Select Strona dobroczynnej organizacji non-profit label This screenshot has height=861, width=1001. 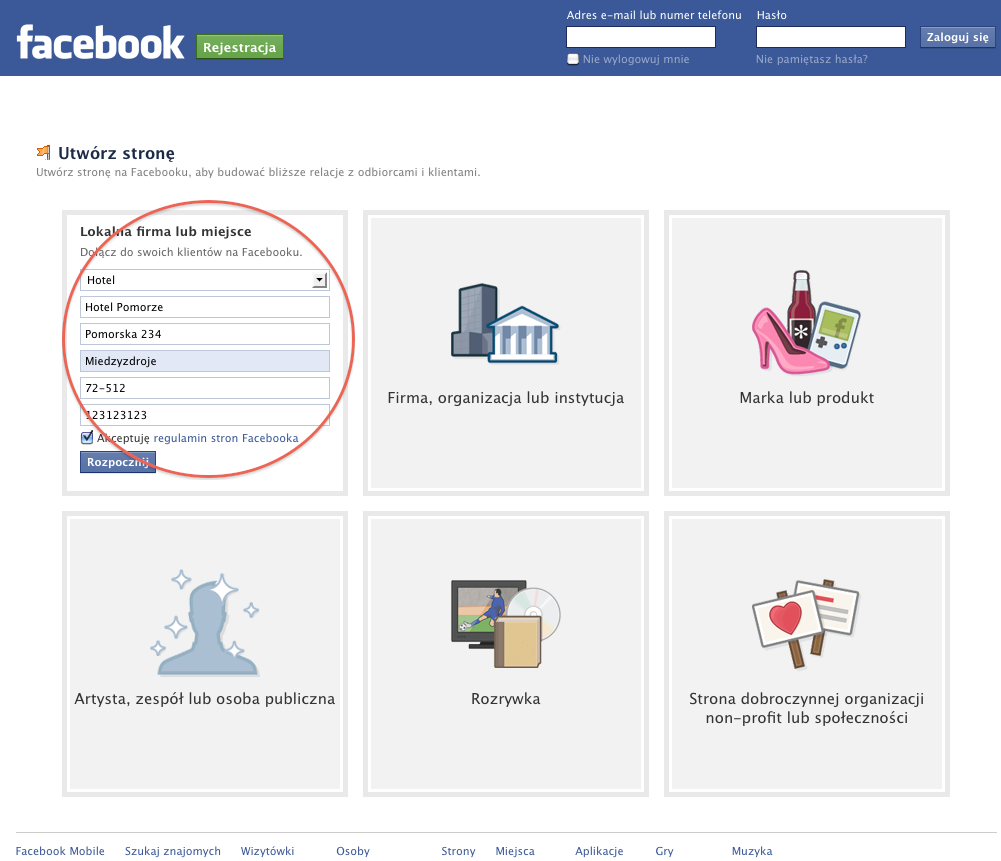click(806, 708)
